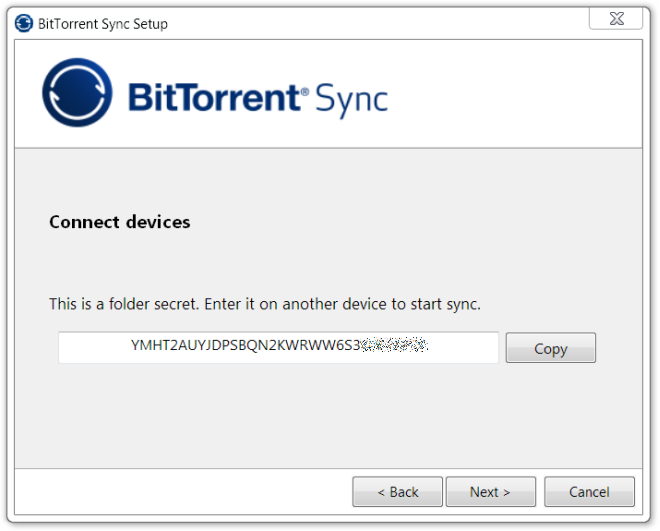Click the 'This is a folder secret' text
This screenshot has height=531, width=660.
[265, 304]
